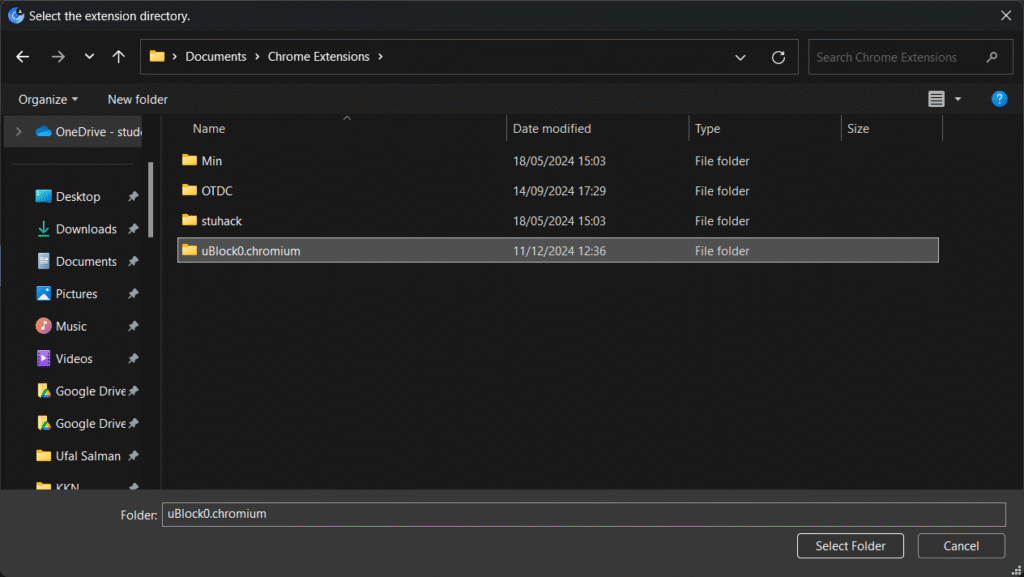This screenshot has height=577, width=1024.
Task: Open Pictures in the sidebar
Action: (x=67, y=294)
